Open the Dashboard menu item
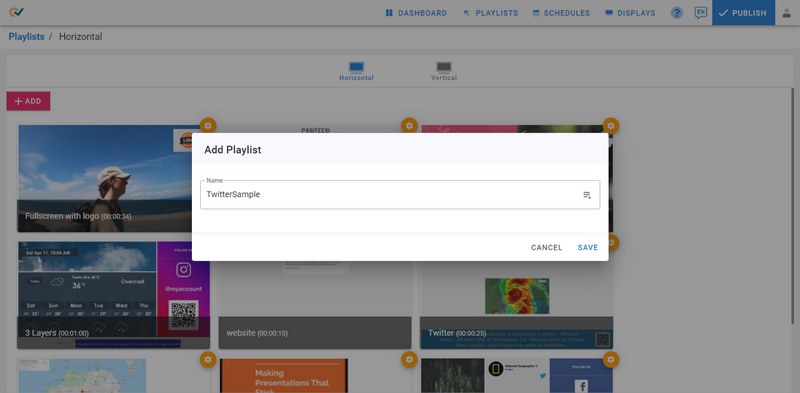This screenshot has height=393, width=800. 416,13
